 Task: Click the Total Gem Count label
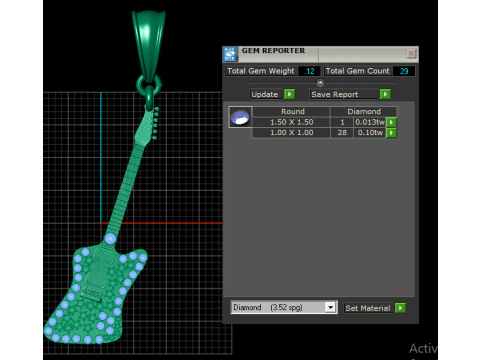pos(357,71)
